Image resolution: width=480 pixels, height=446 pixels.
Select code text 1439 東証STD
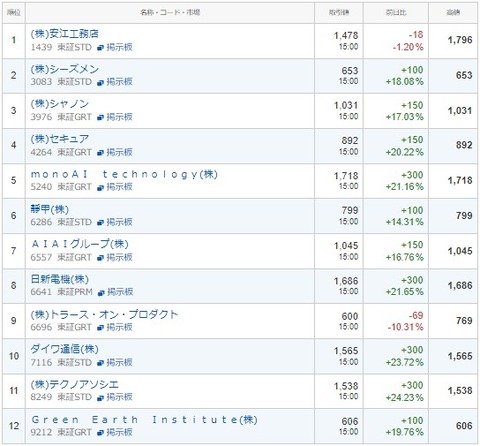[61, 47]
